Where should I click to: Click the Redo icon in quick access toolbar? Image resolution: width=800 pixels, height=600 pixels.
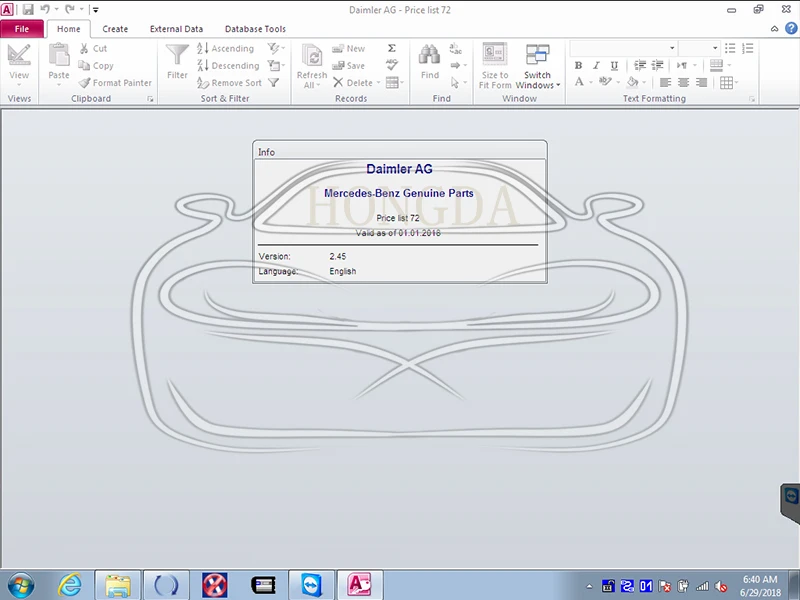pos(69,9)
